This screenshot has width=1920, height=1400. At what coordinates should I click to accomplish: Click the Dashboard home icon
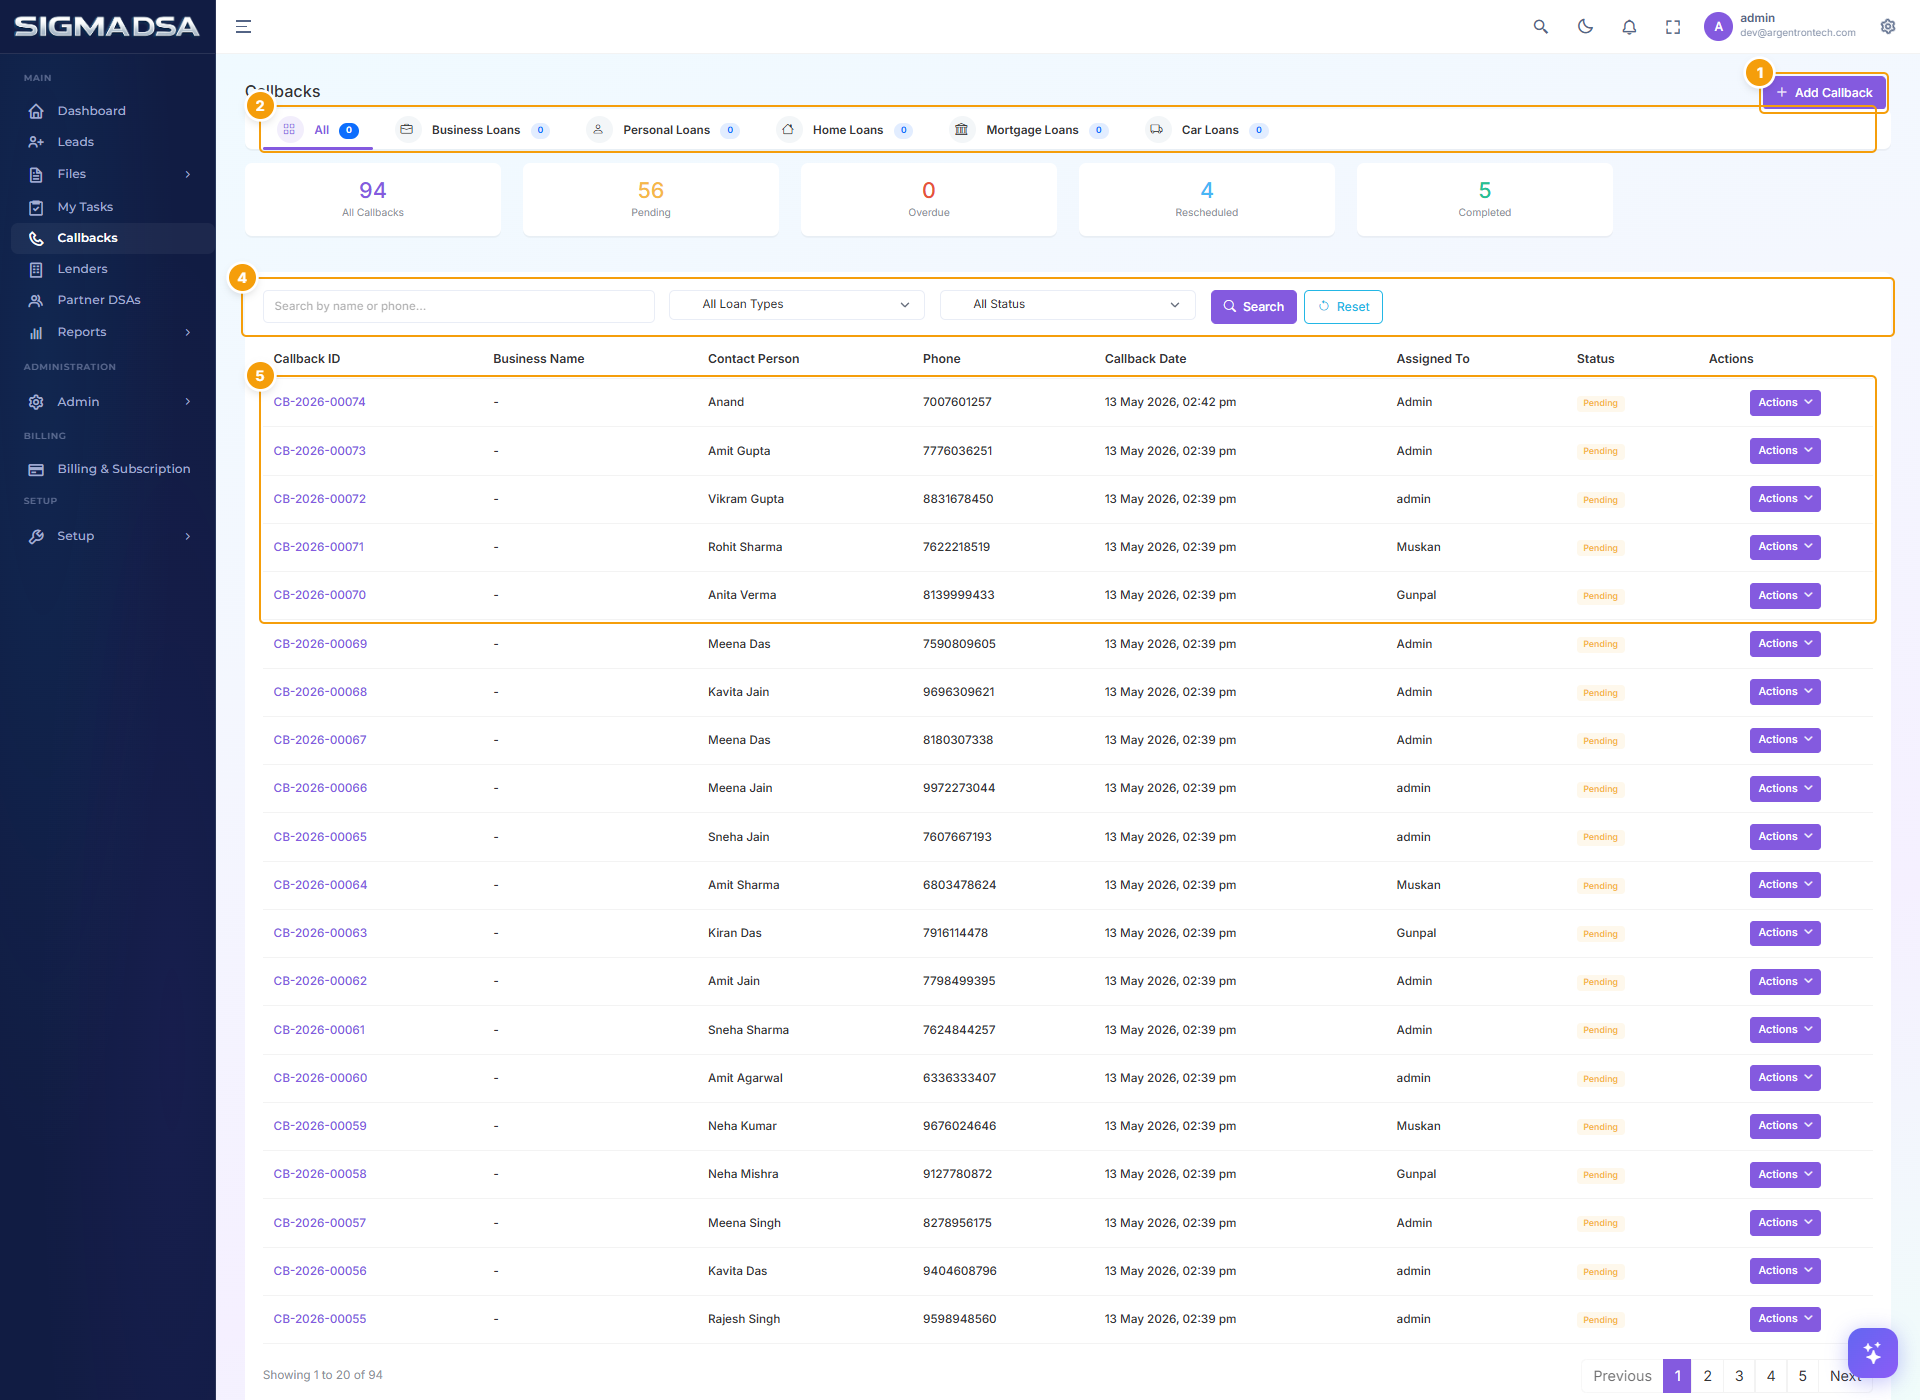[36, 111]
